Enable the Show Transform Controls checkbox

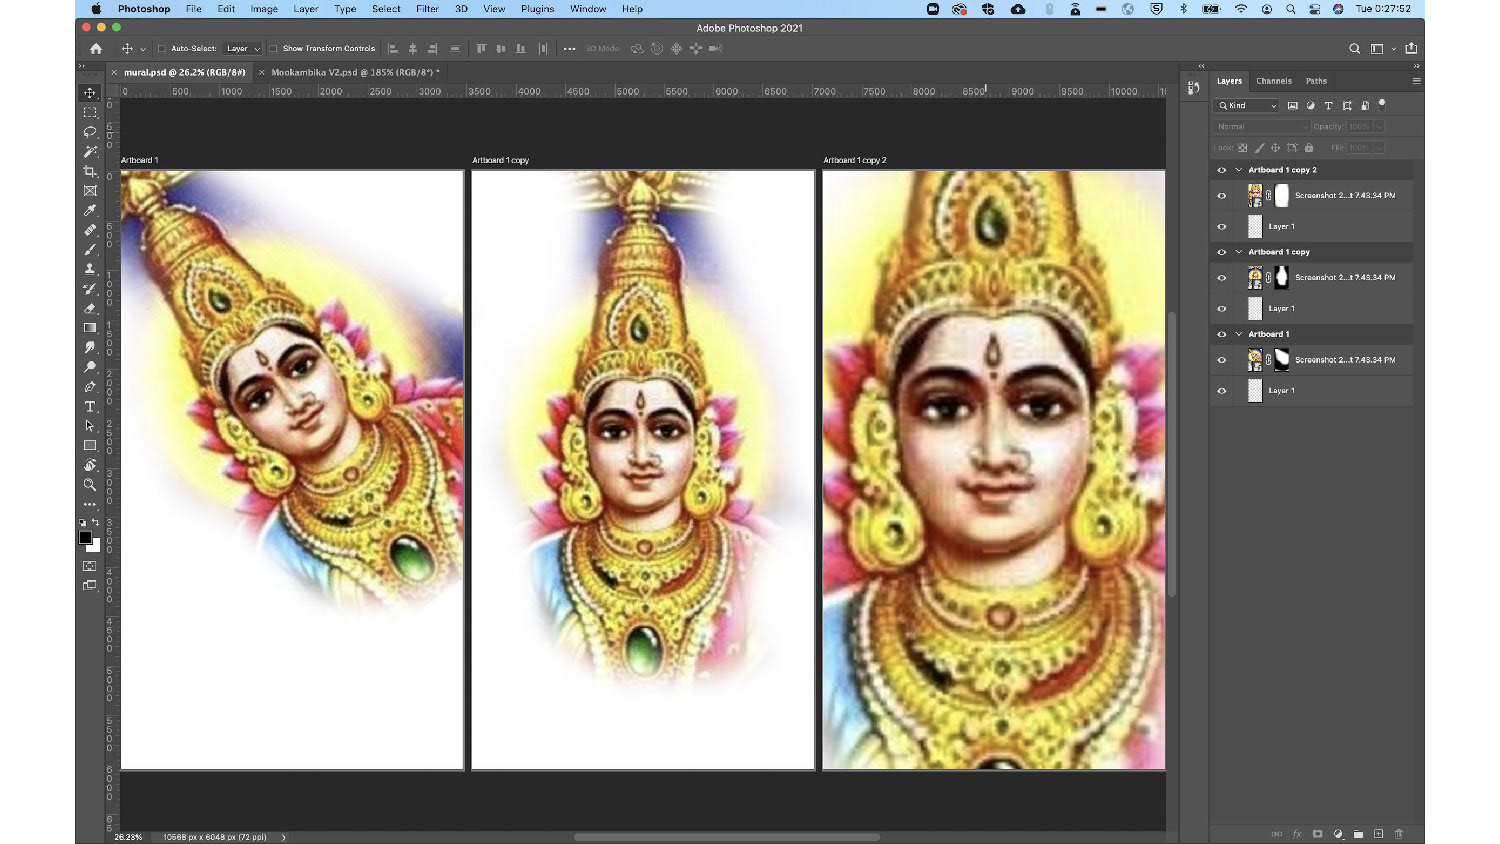273,48
